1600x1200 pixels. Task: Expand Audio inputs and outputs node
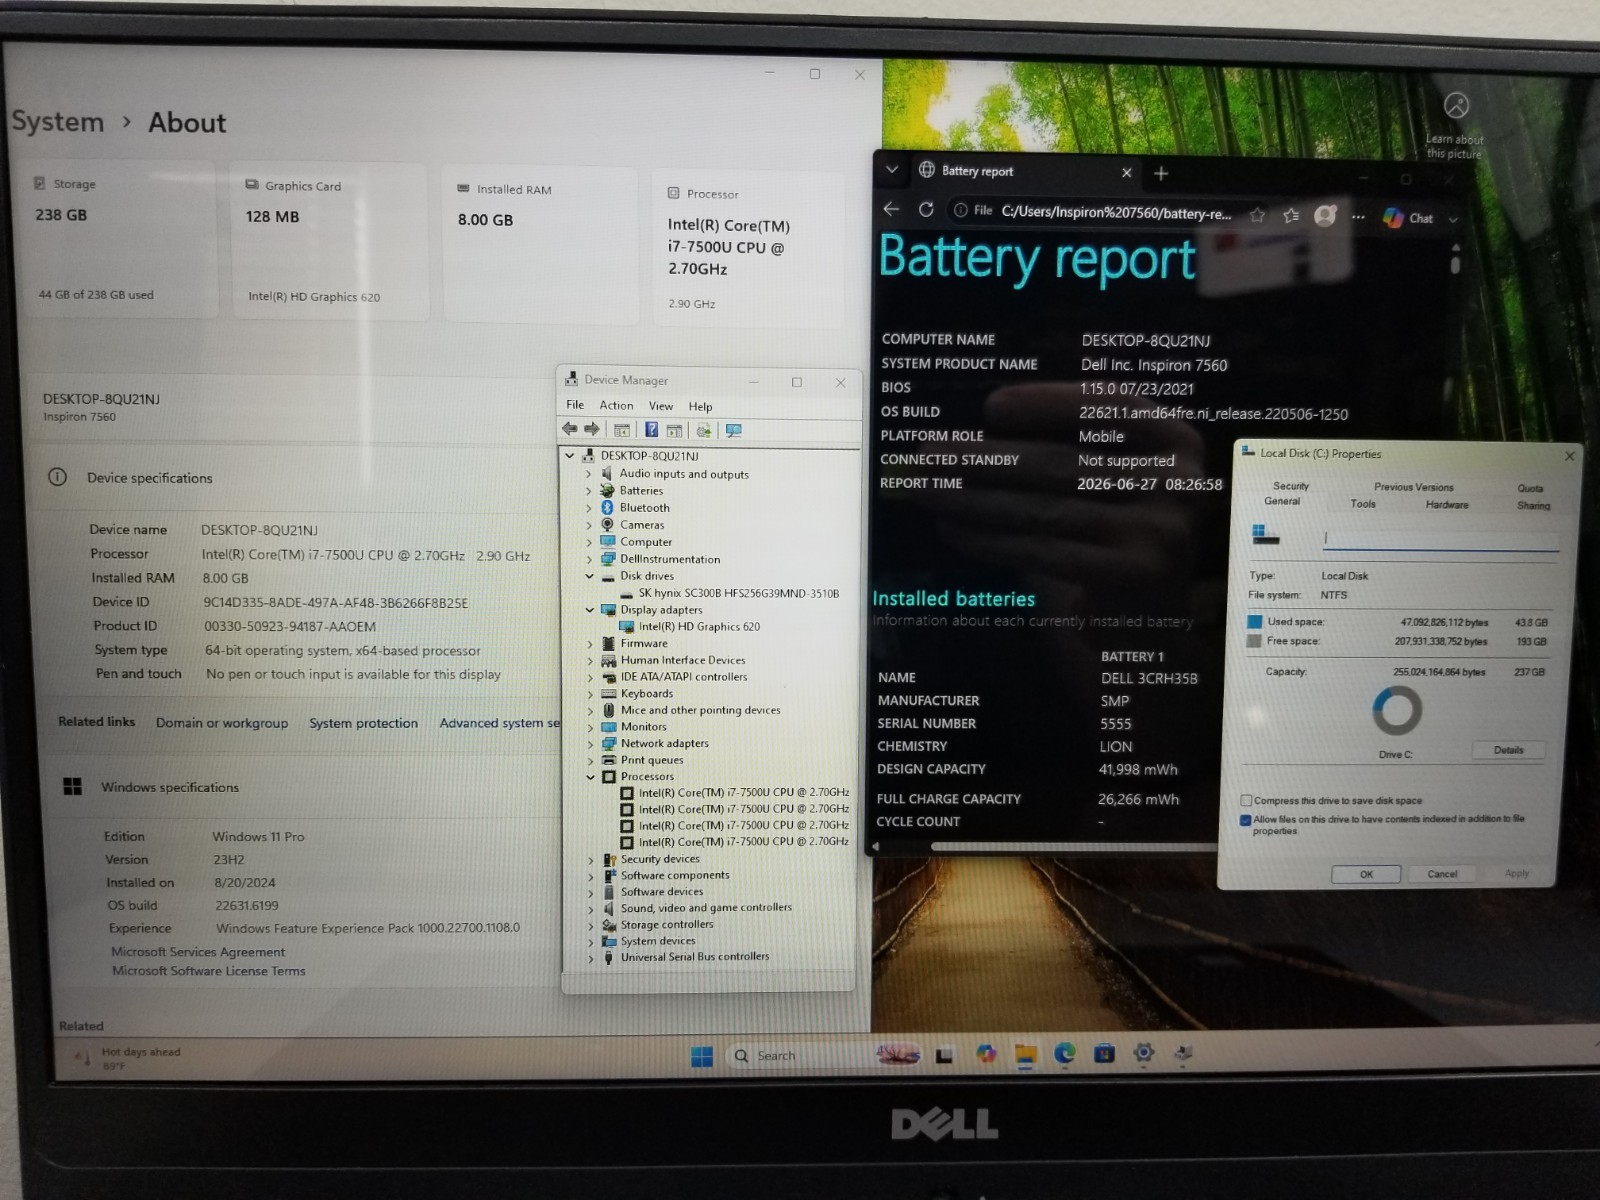pos(588,474)
